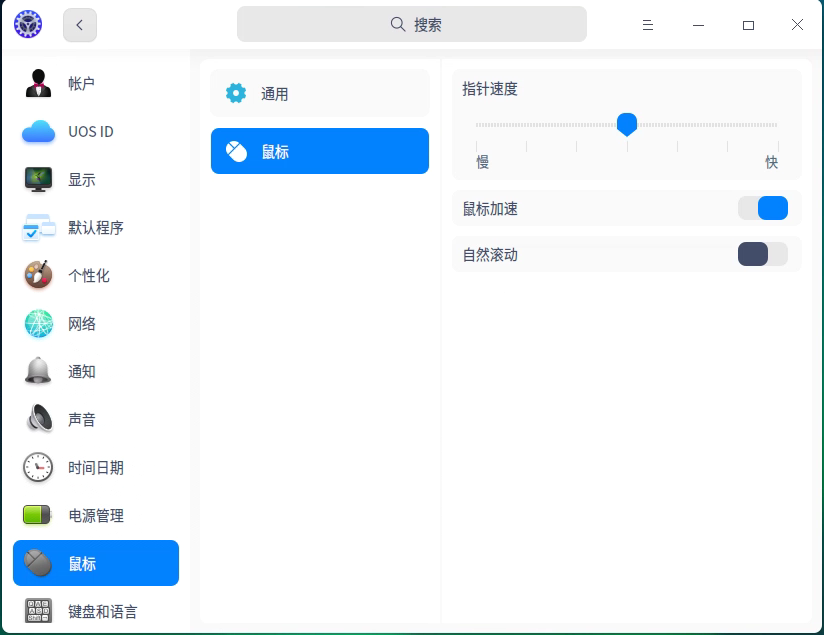The height and width of the screenshot is (635, 824).
Task: Click the 自然滚动 label text
Action: (x=490, y=255)
